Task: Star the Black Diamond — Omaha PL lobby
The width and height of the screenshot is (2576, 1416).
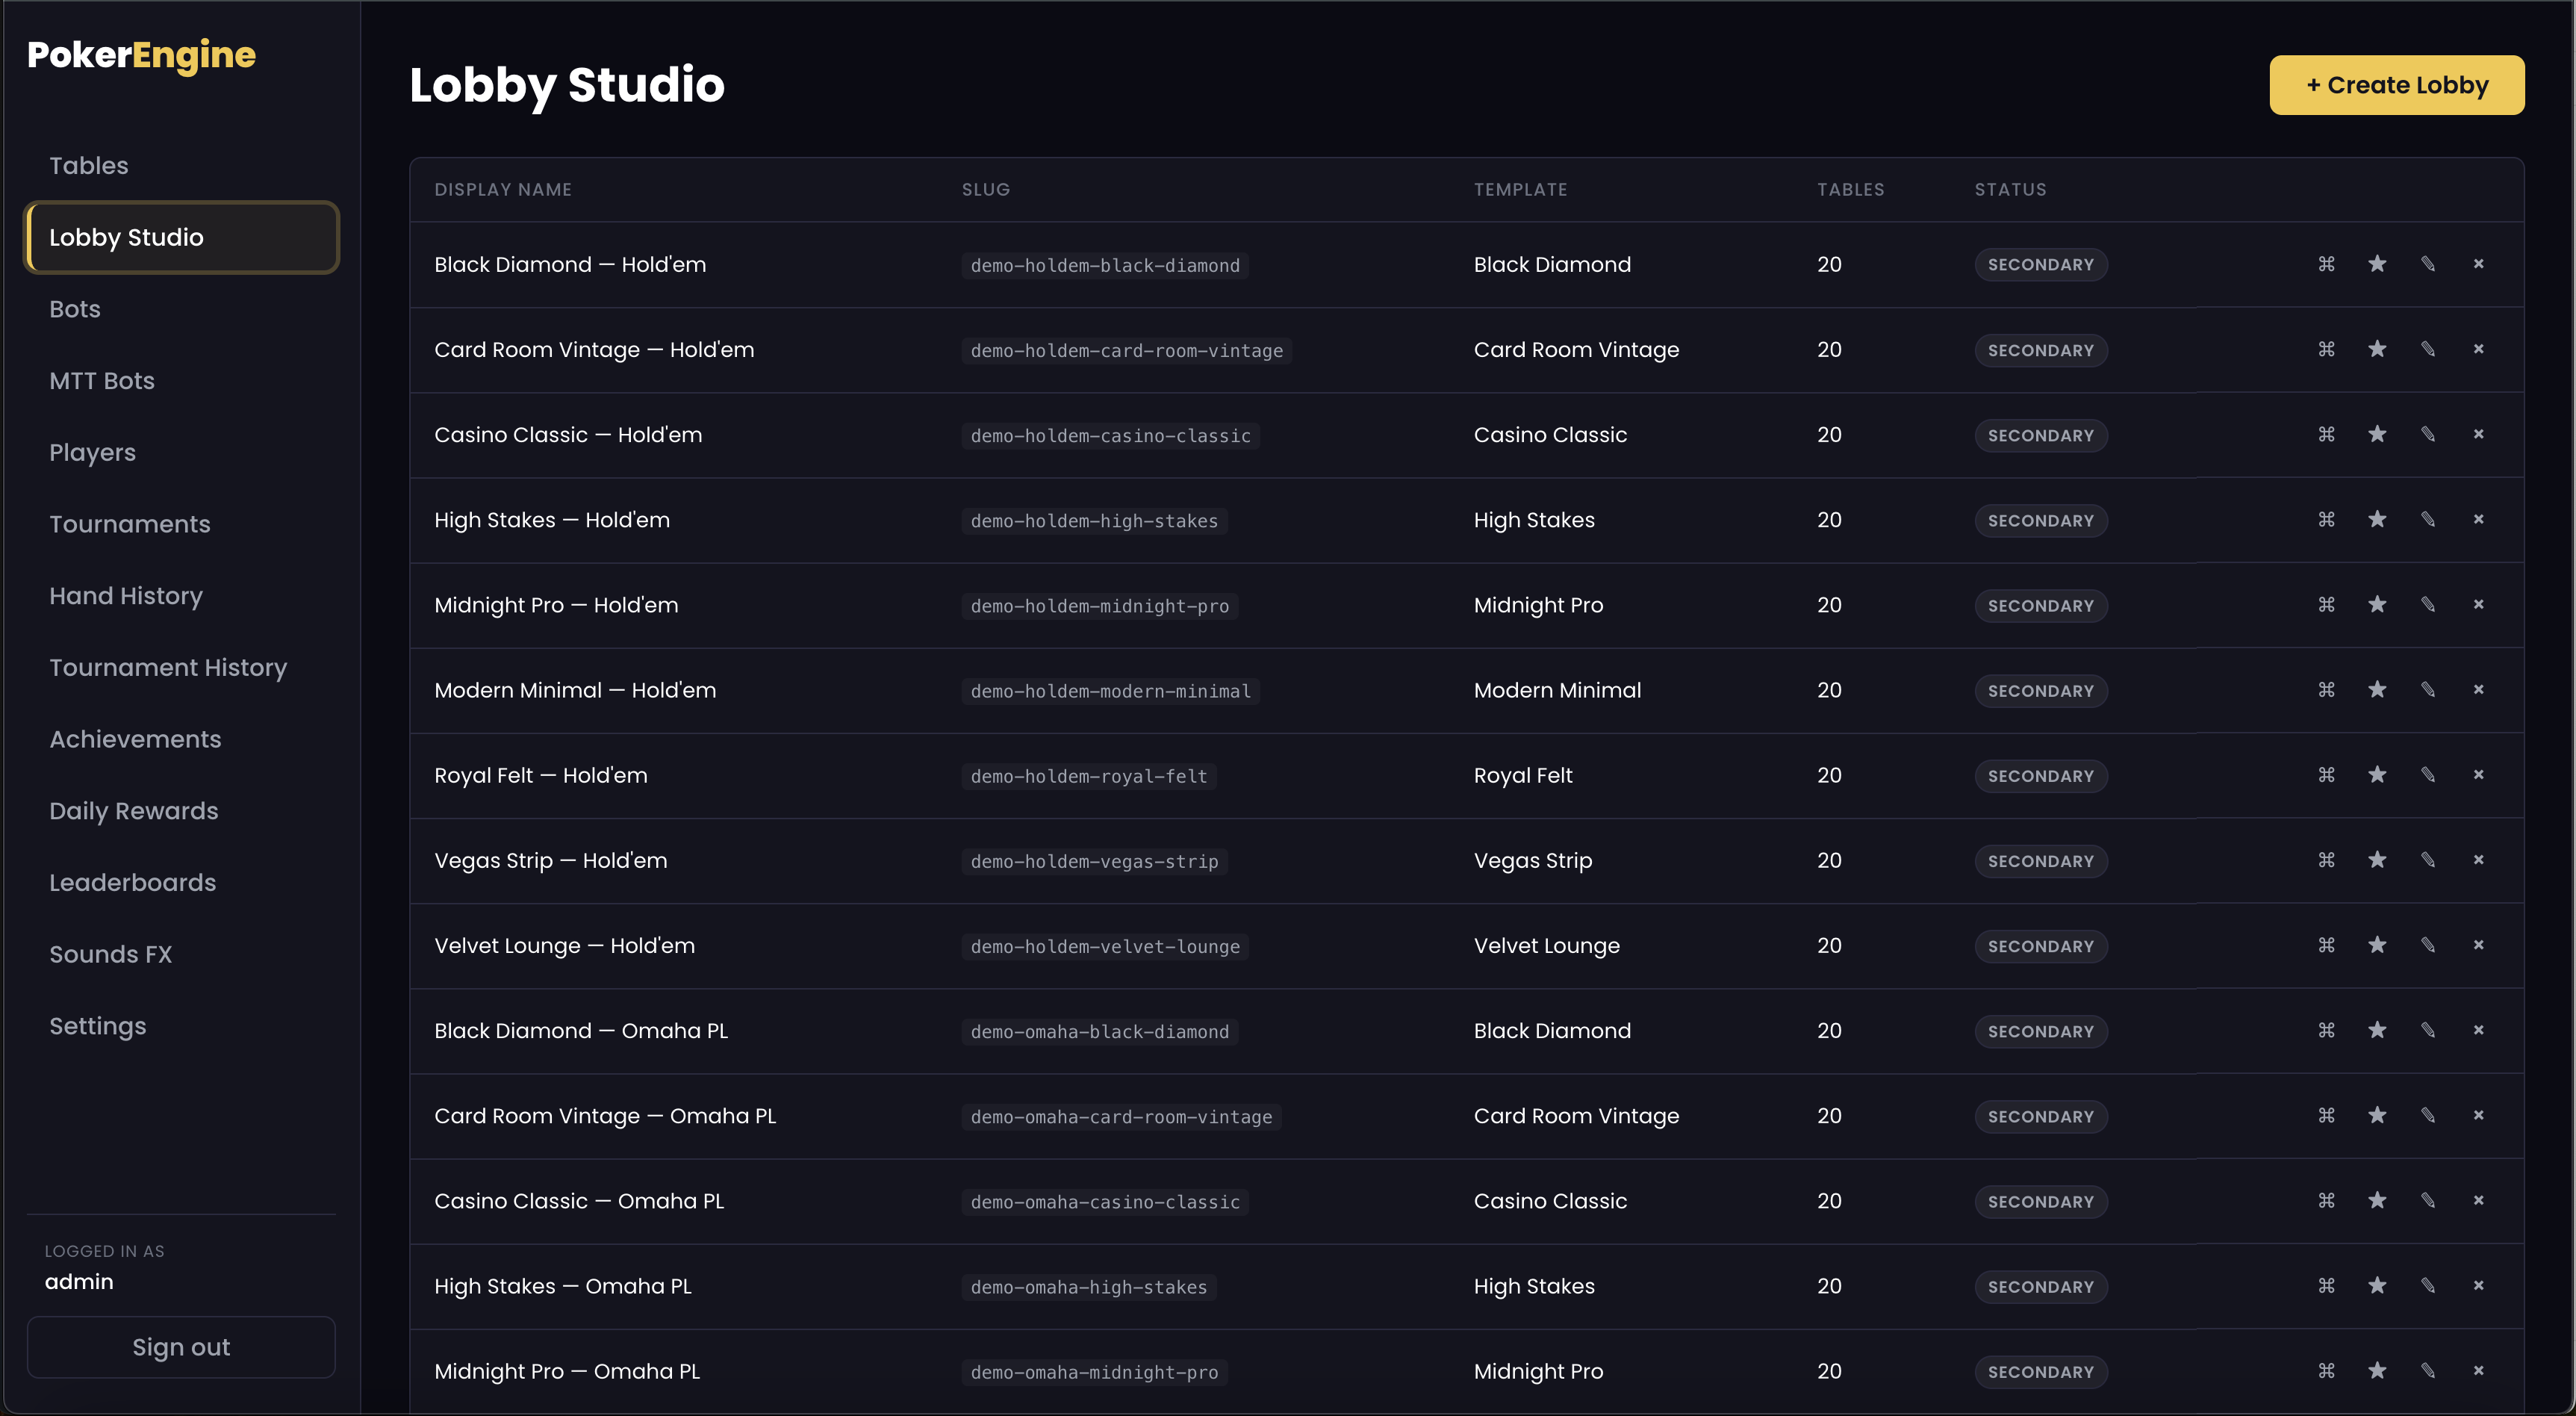Action: pyautogui.click(x=2377, y=1029)
